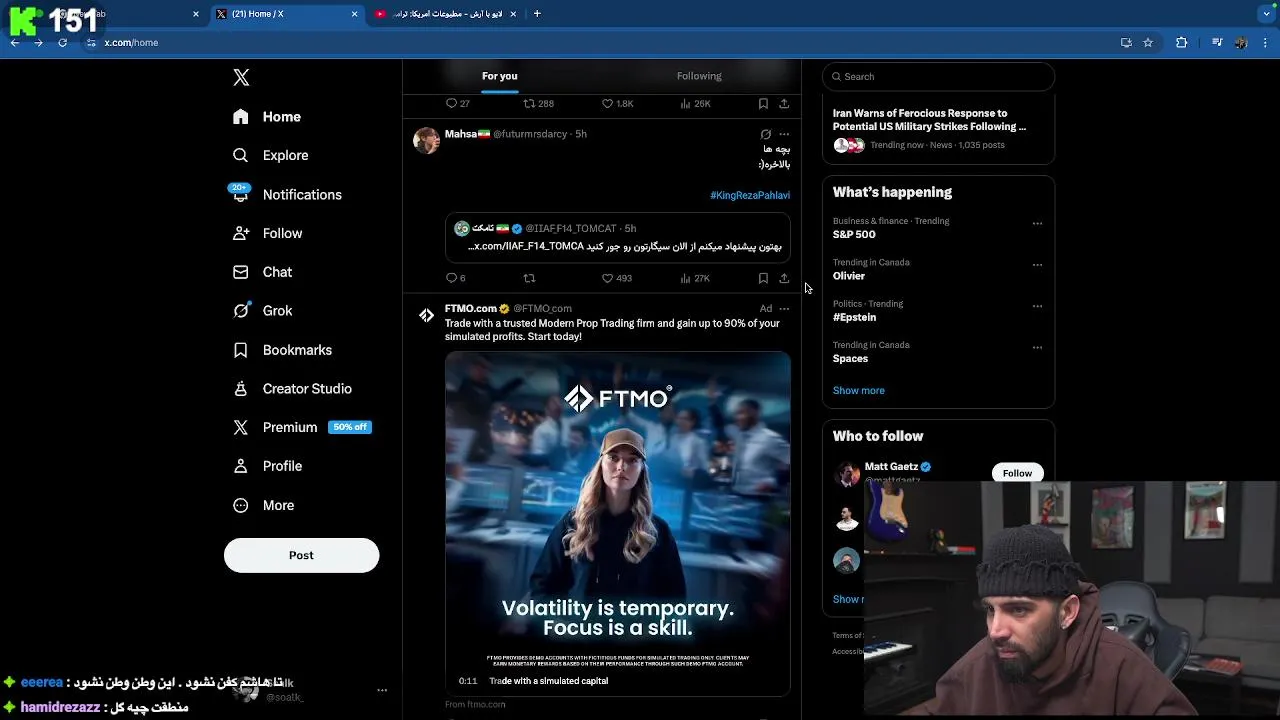The height and width of the screenshot is (720, 1280).
Task: Bookmark this page with the star icon
Action: point(1148,43)
